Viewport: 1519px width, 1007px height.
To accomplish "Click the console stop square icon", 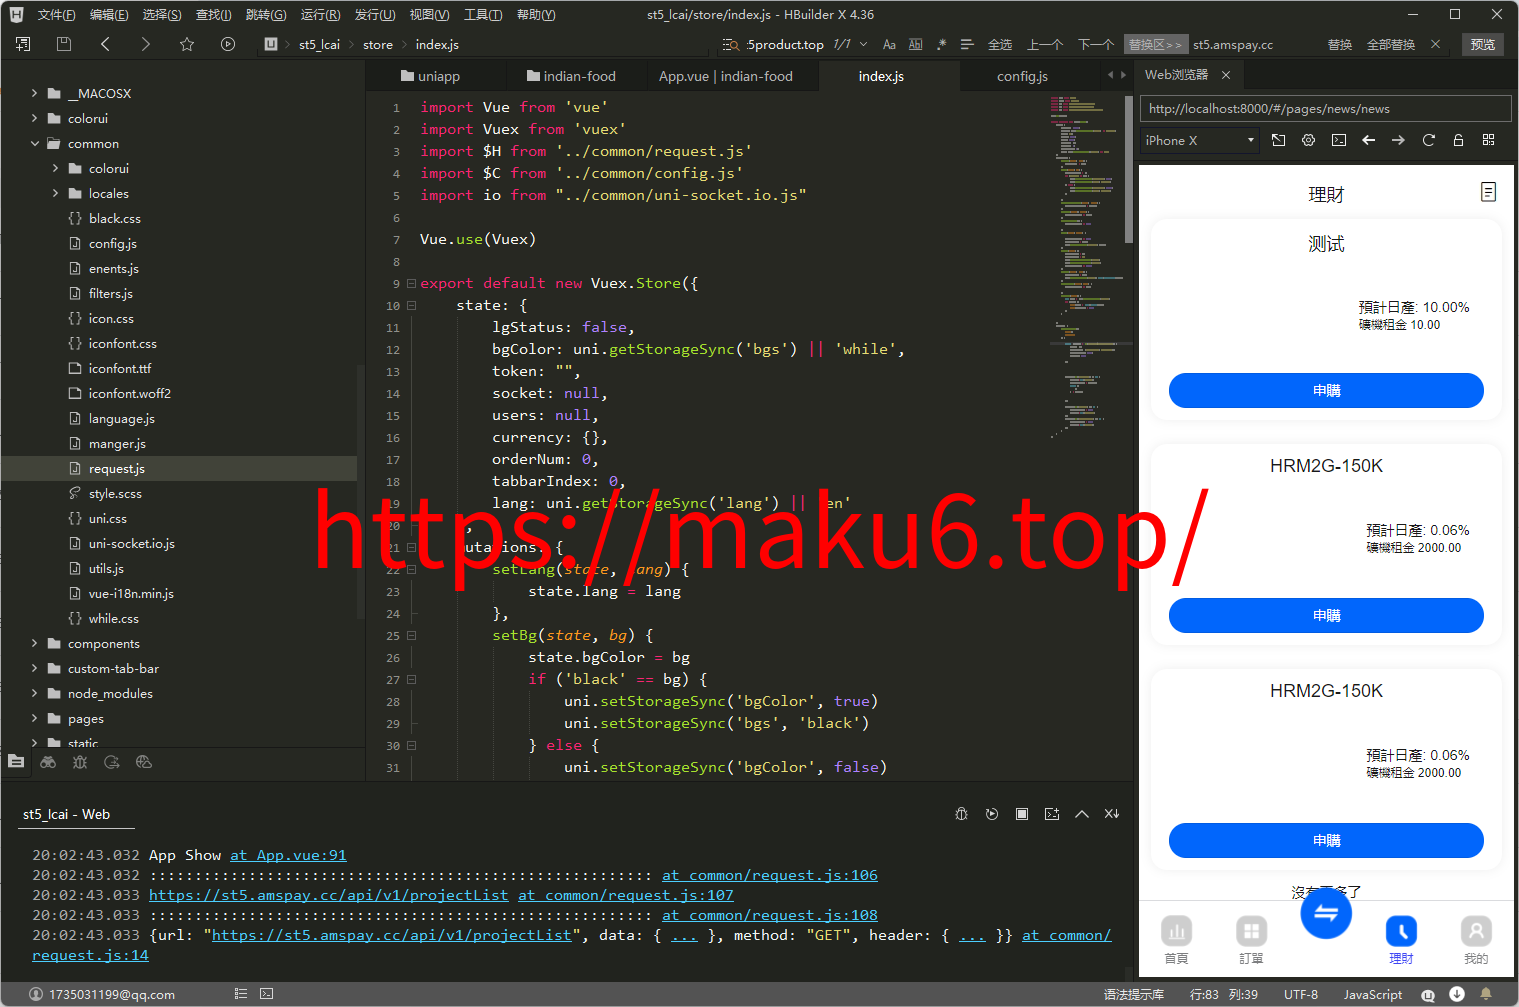I will [x=1022, y=814].
